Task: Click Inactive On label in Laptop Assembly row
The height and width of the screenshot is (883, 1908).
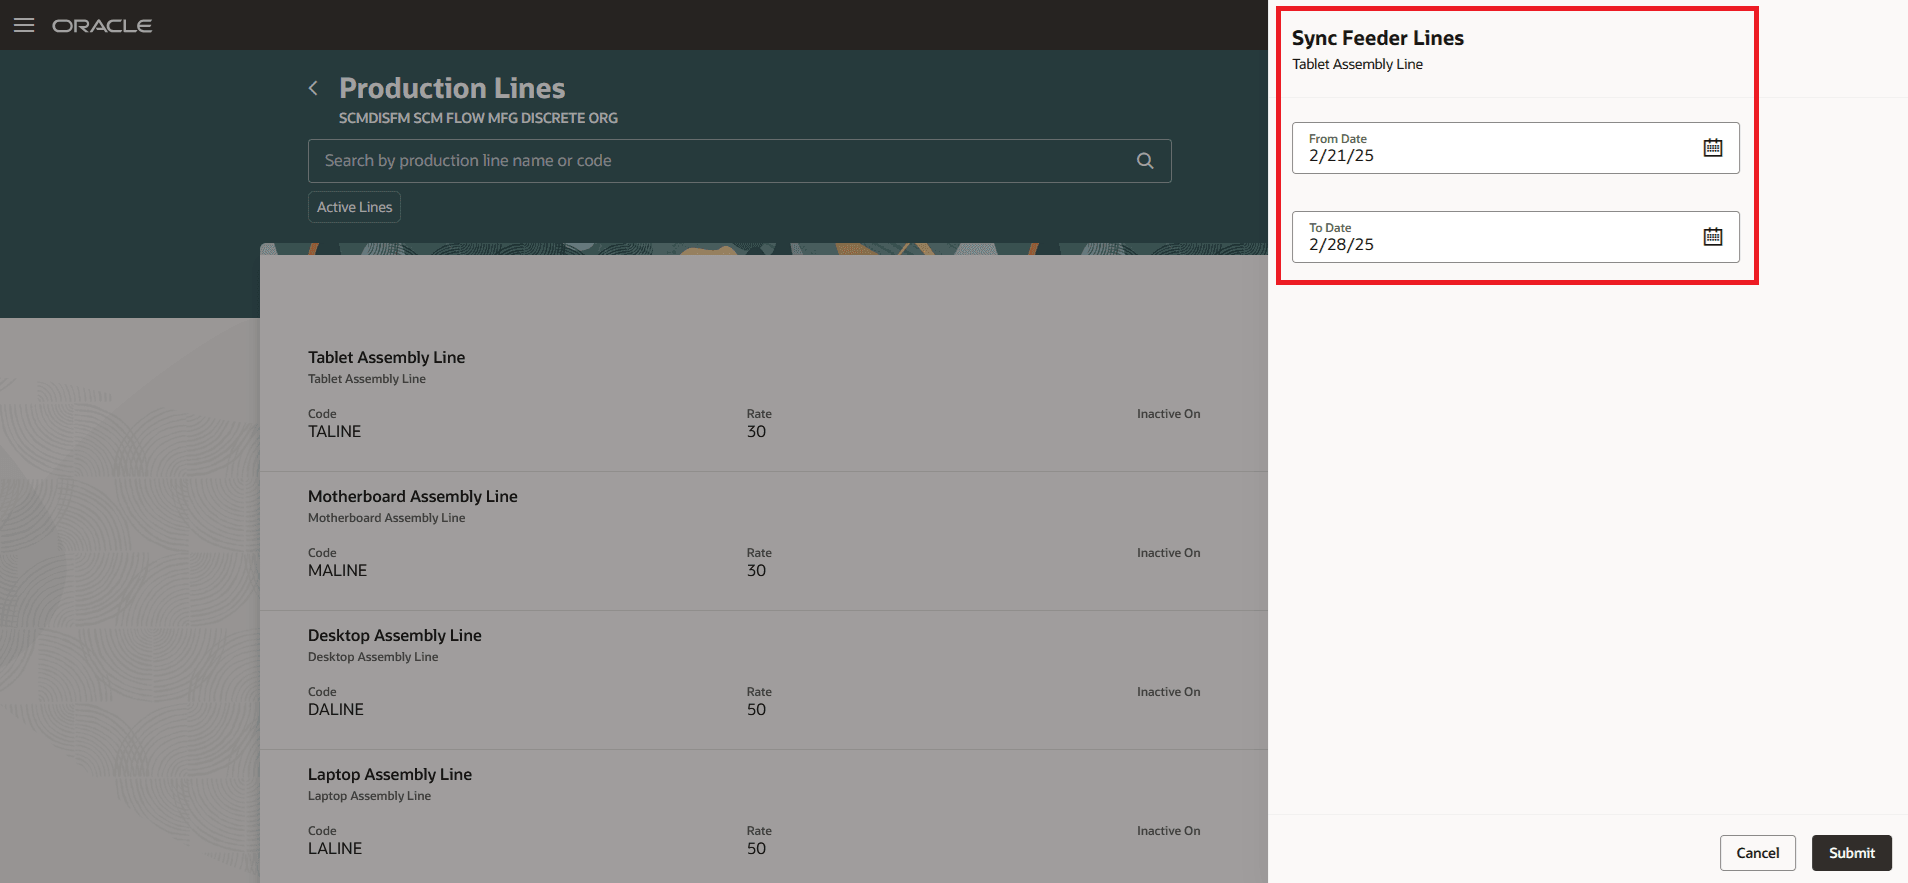Action: pyautogui.click(x=1168, y=831)
